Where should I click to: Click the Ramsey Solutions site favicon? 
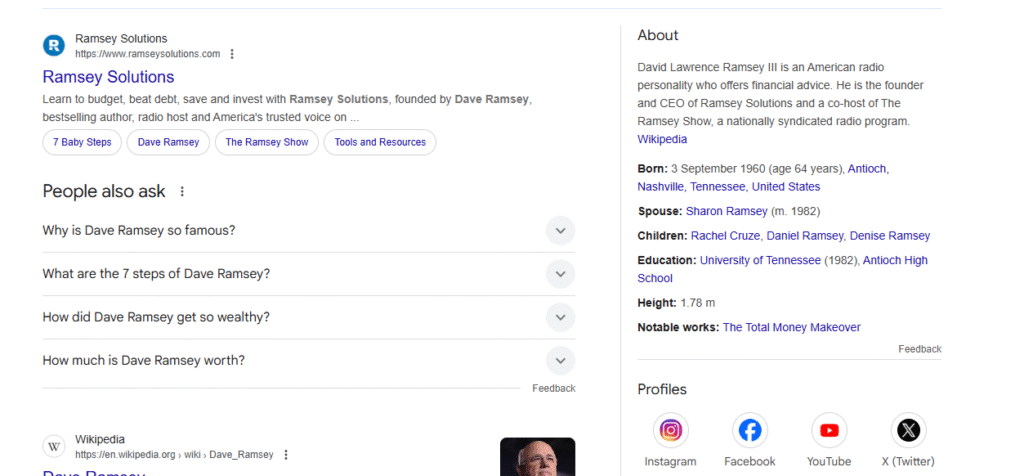(54, 45)
